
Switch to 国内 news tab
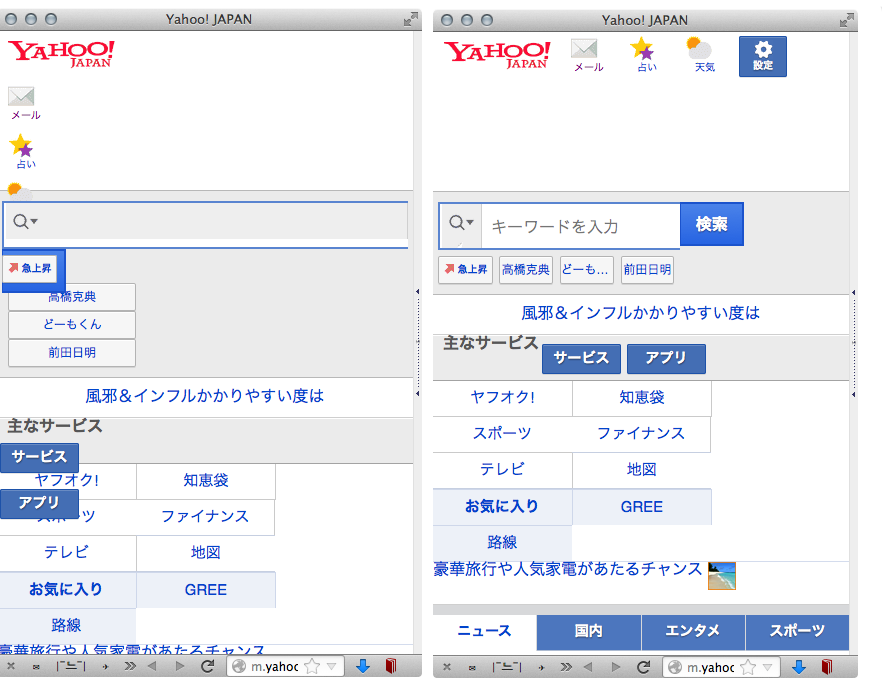pyautogui.click(x=588, y=631)
